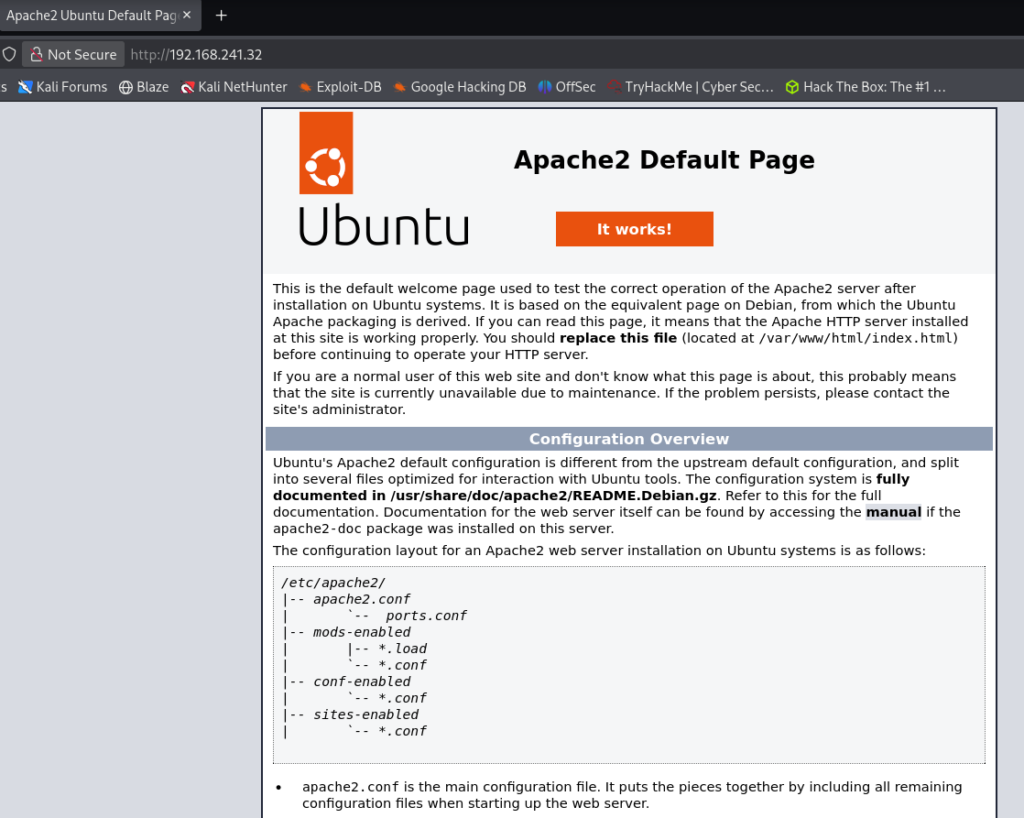The height and width of the screenshot is (818, 1024).
Task: Open the OffSec bookmark
Action: coord(566,87)
